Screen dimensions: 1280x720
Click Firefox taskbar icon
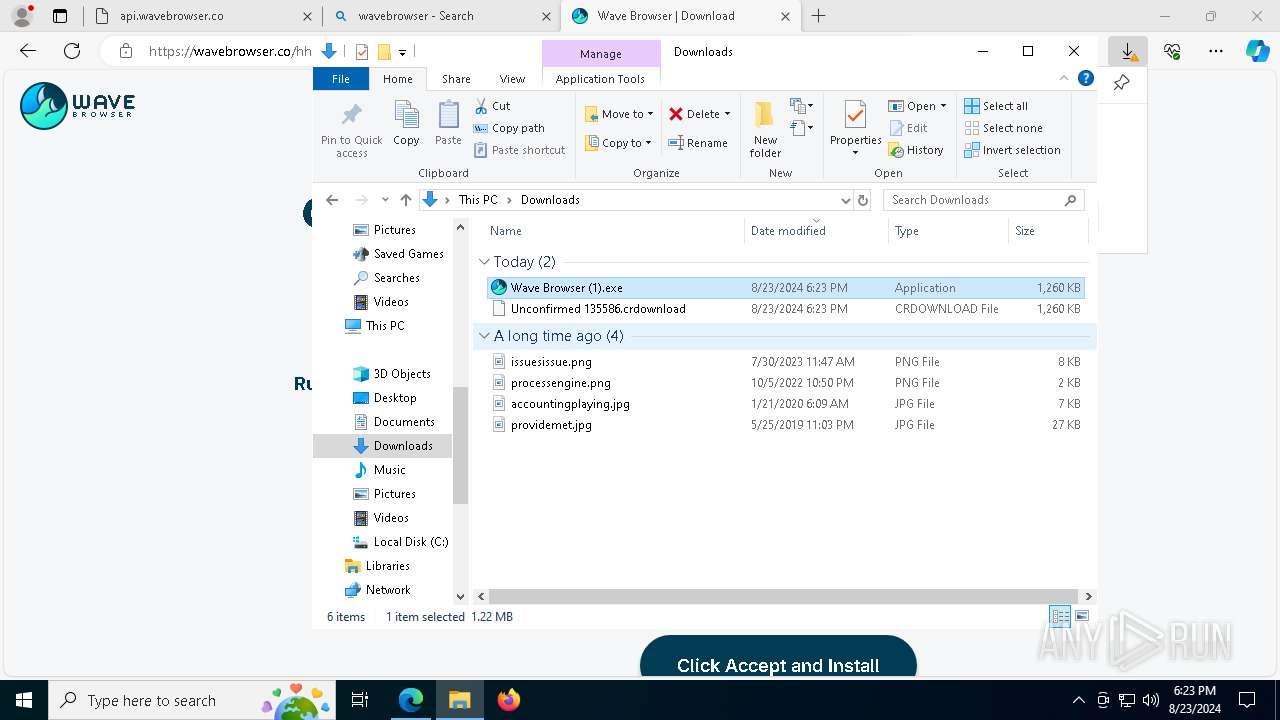coord(509,700)
